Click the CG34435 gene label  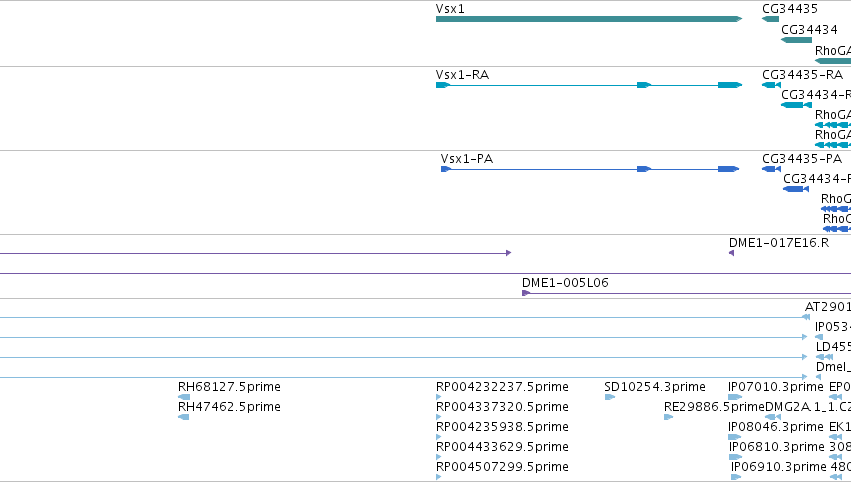[790, 9]
